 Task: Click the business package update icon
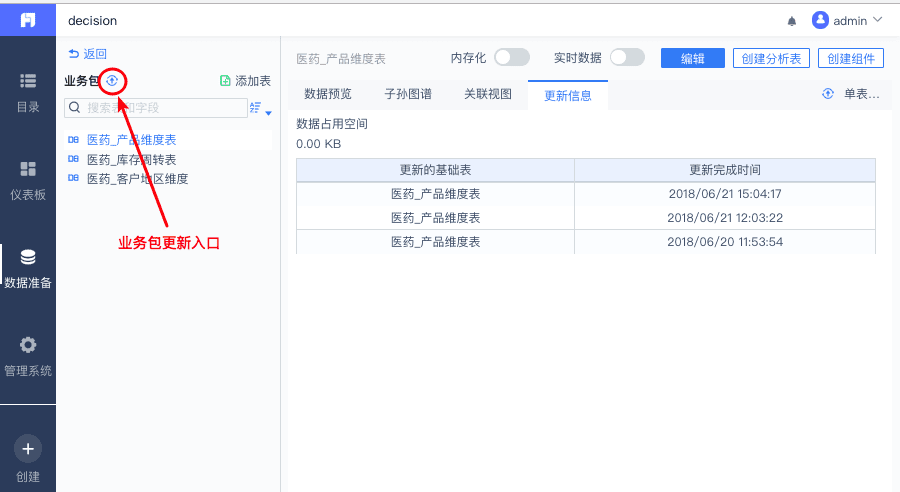click(x=113, y=80)
